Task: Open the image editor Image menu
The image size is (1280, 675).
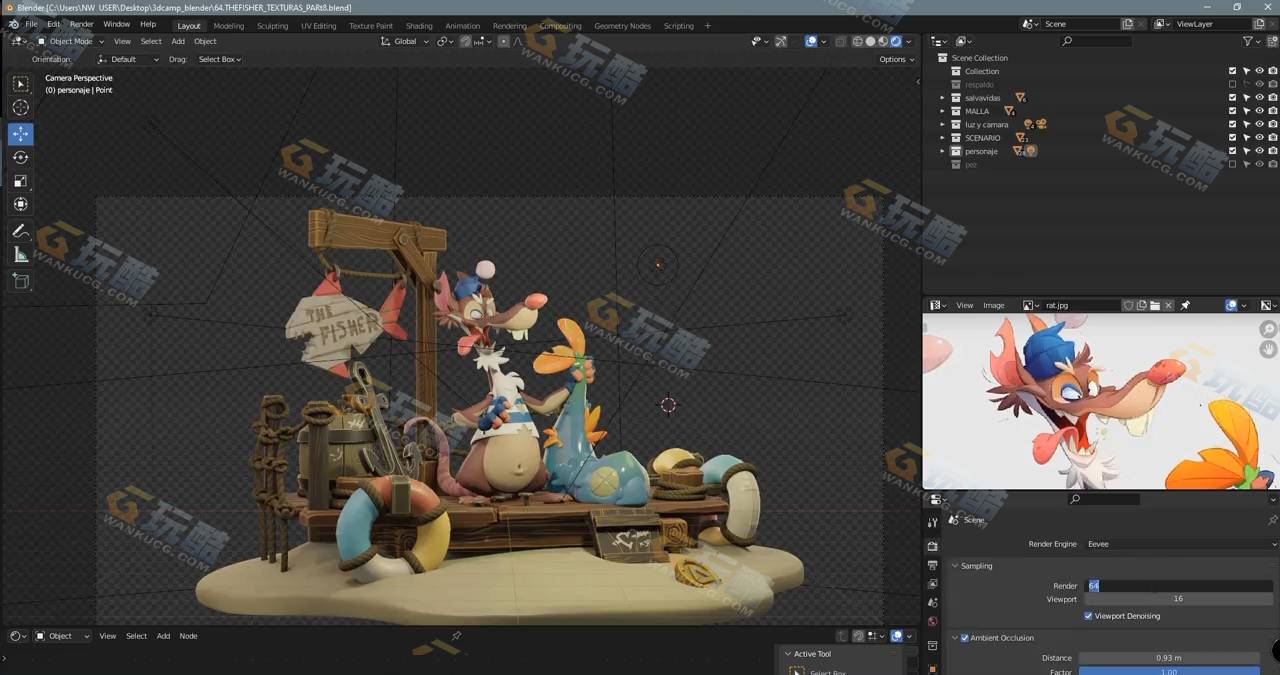Action: click(993, 305)
